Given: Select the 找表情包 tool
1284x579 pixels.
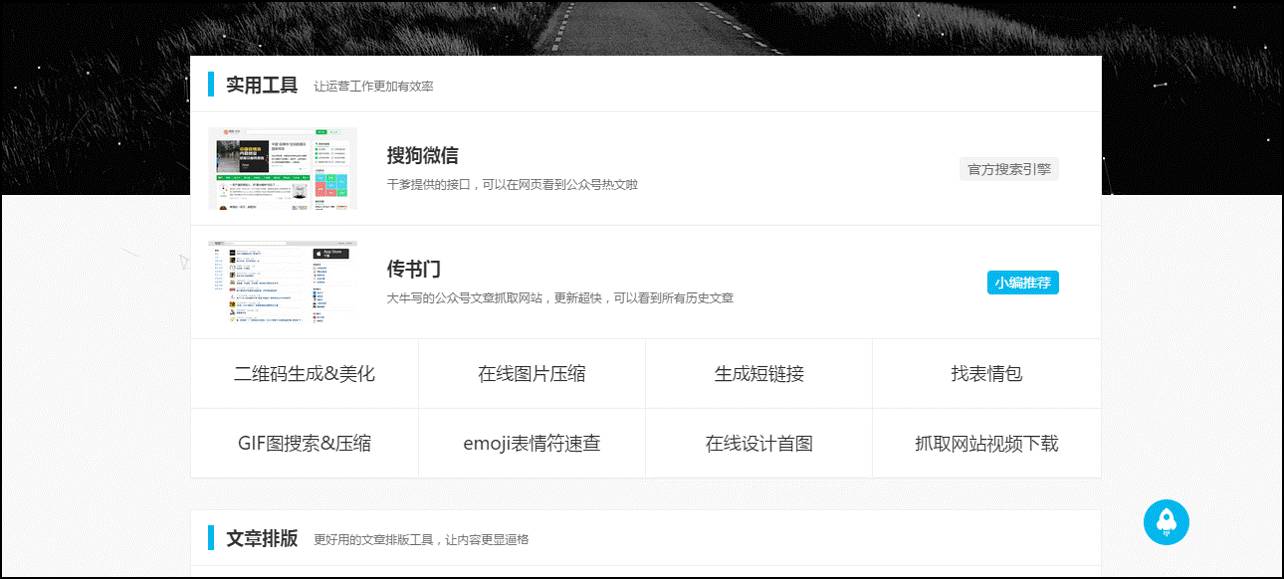Looking at the screenshot, I should (x=986, y=373).
